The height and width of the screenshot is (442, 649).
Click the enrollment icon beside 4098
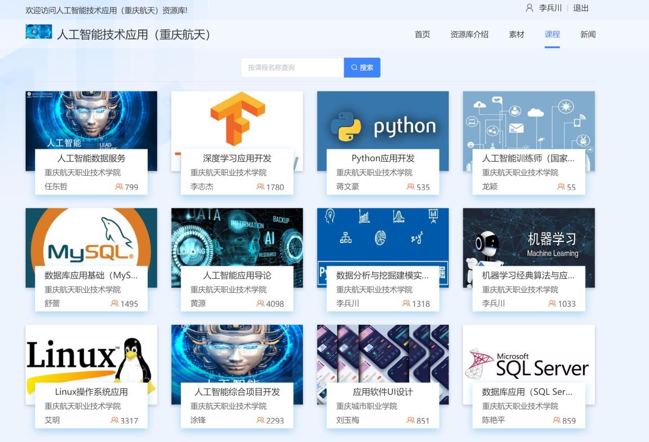coord(260,303)
